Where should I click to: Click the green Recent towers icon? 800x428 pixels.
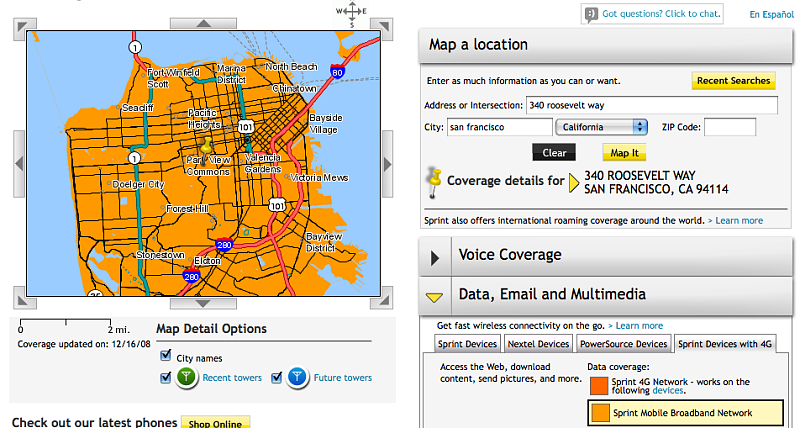(x=187, y=378)
